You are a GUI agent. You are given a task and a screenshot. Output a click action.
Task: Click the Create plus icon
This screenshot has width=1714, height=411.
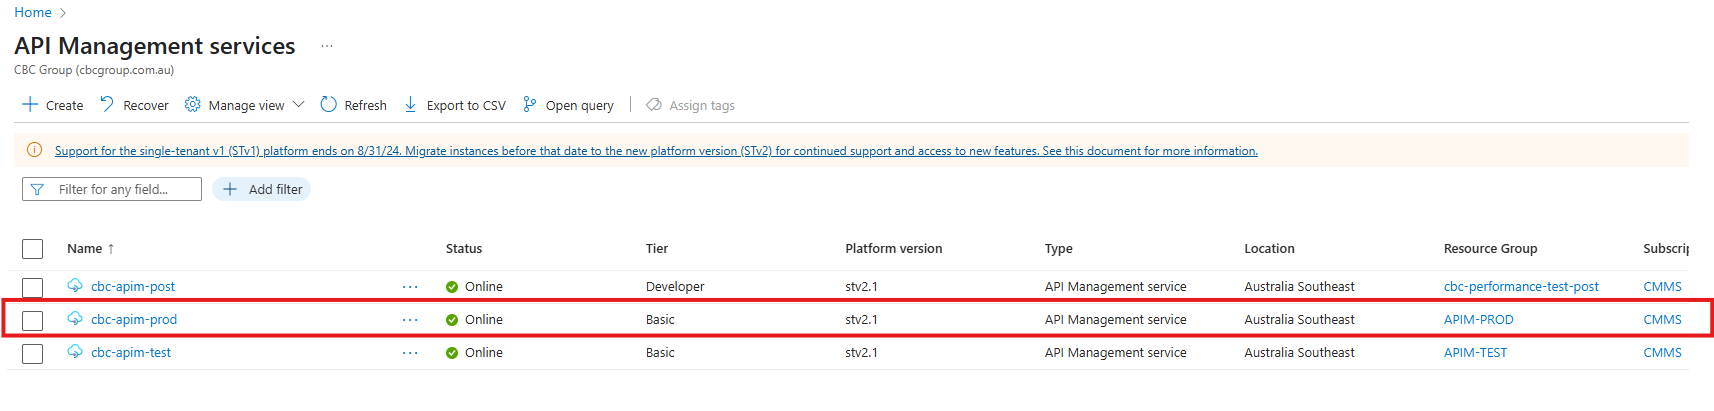pyautogui.click(x=30, y=105)
